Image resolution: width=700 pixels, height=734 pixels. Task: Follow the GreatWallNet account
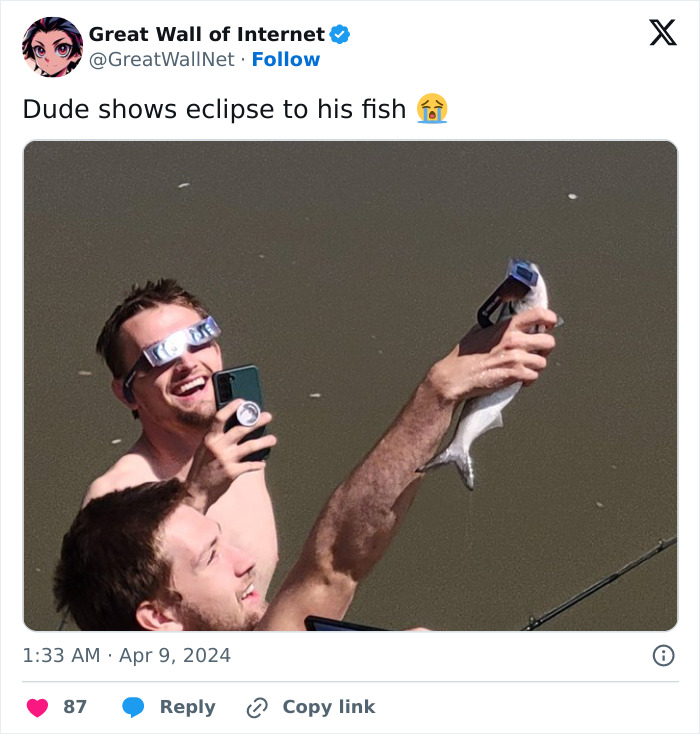coord(286,59)
